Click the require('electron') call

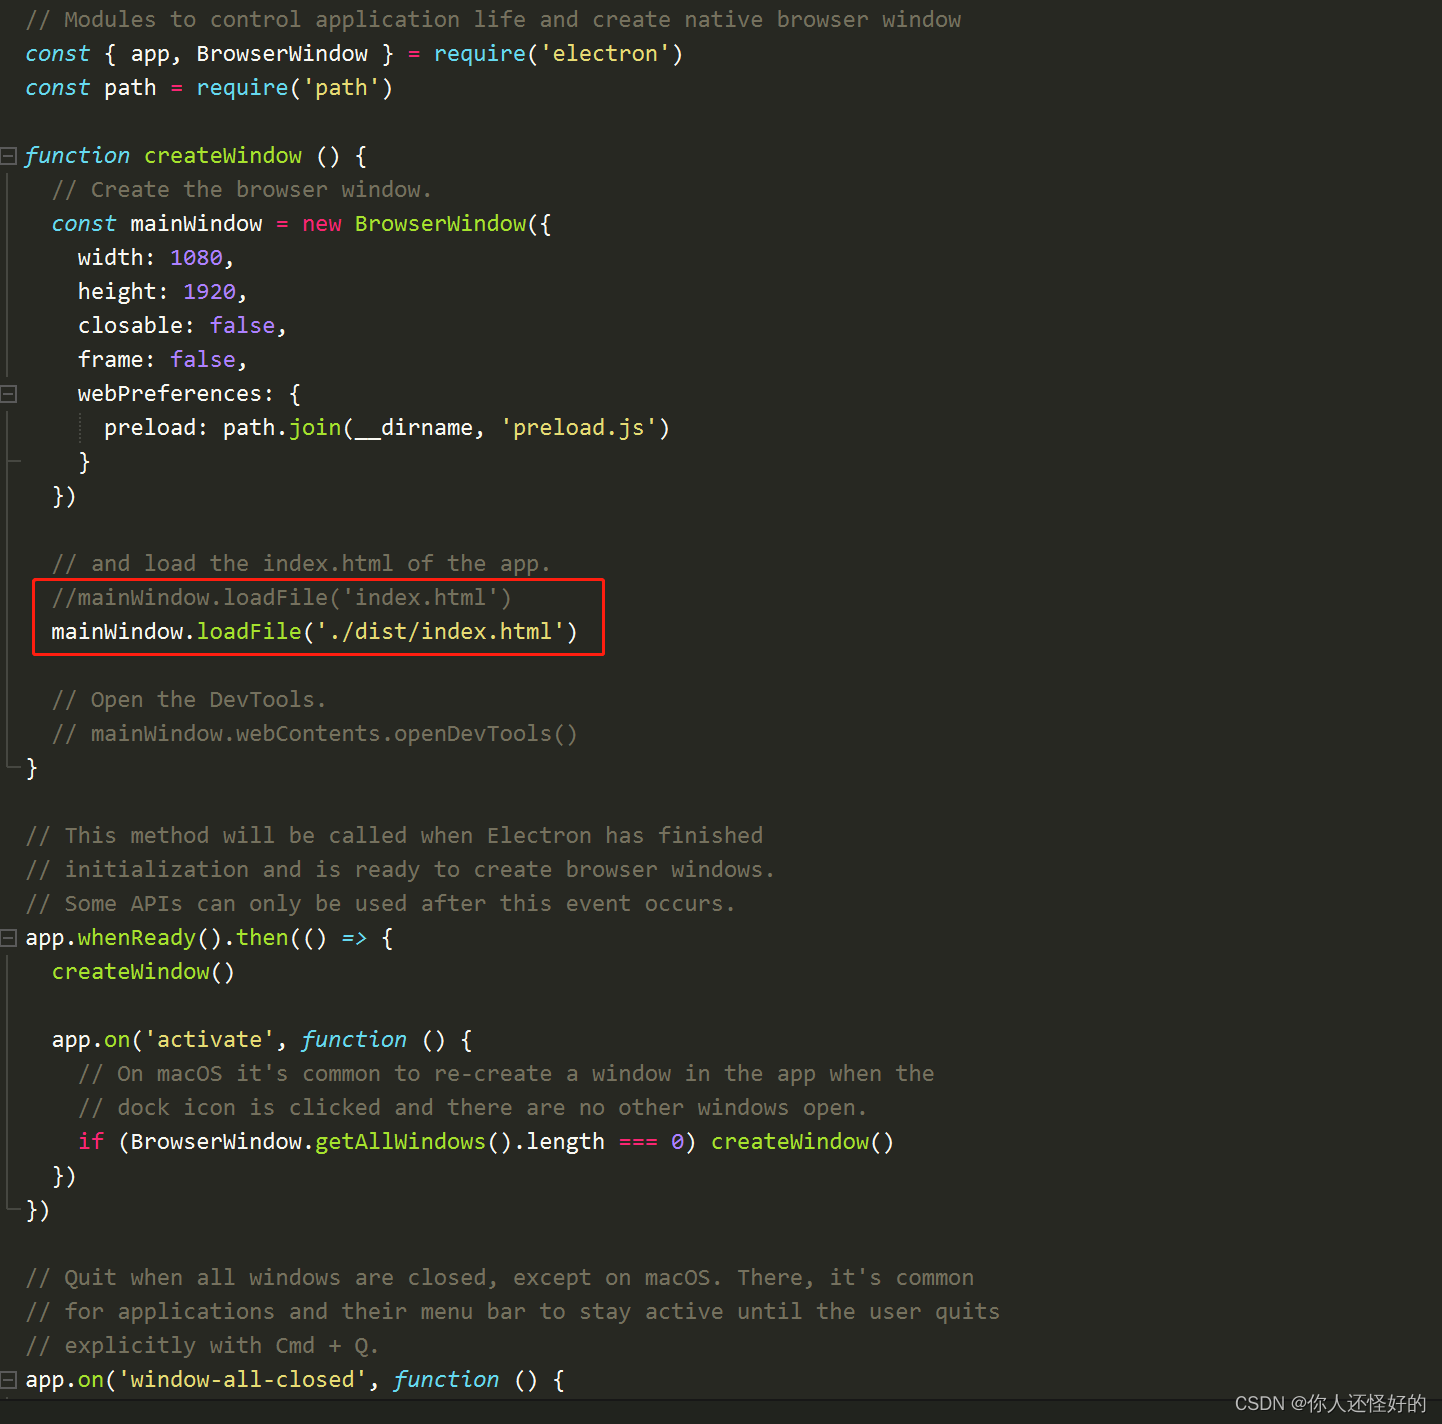[558, 54]
